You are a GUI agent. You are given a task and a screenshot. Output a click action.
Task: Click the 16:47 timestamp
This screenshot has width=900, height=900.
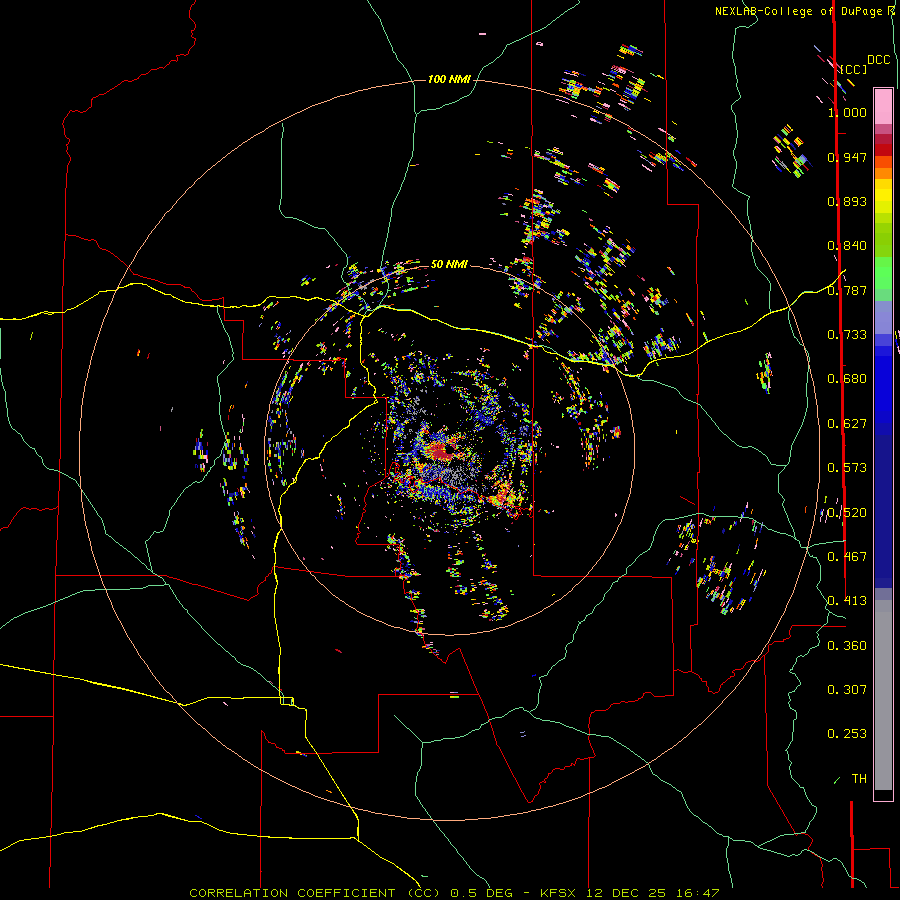coord(699,893)
